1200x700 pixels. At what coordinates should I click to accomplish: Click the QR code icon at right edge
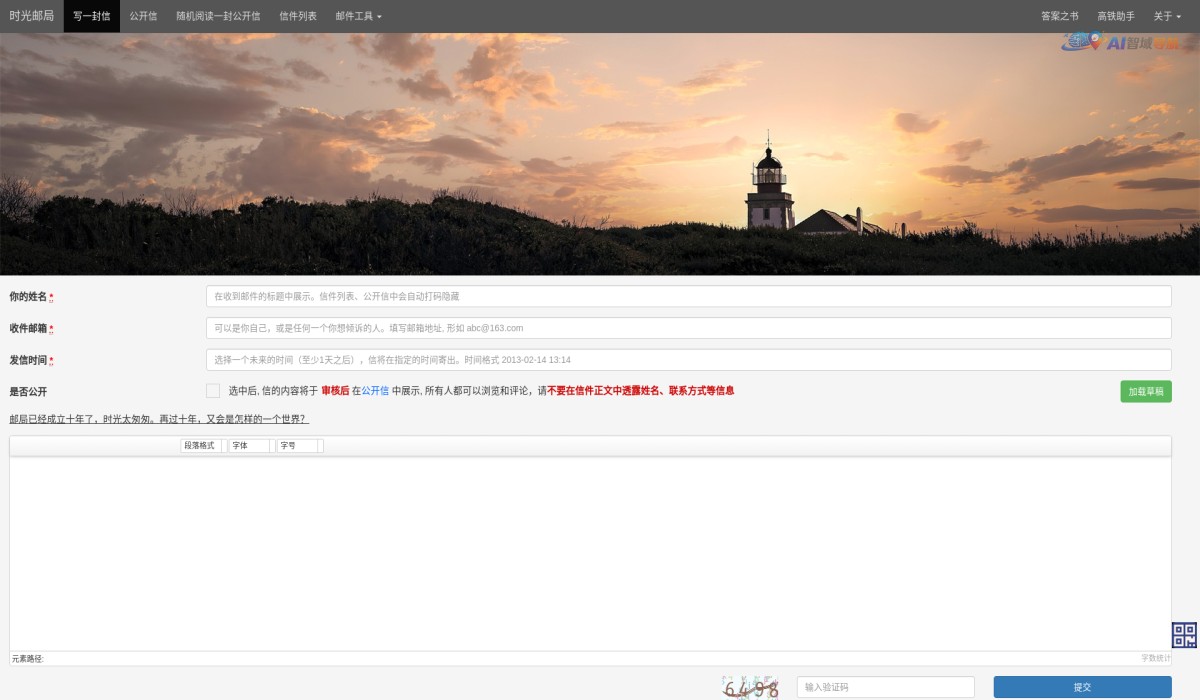click(x=1184, y=635)
